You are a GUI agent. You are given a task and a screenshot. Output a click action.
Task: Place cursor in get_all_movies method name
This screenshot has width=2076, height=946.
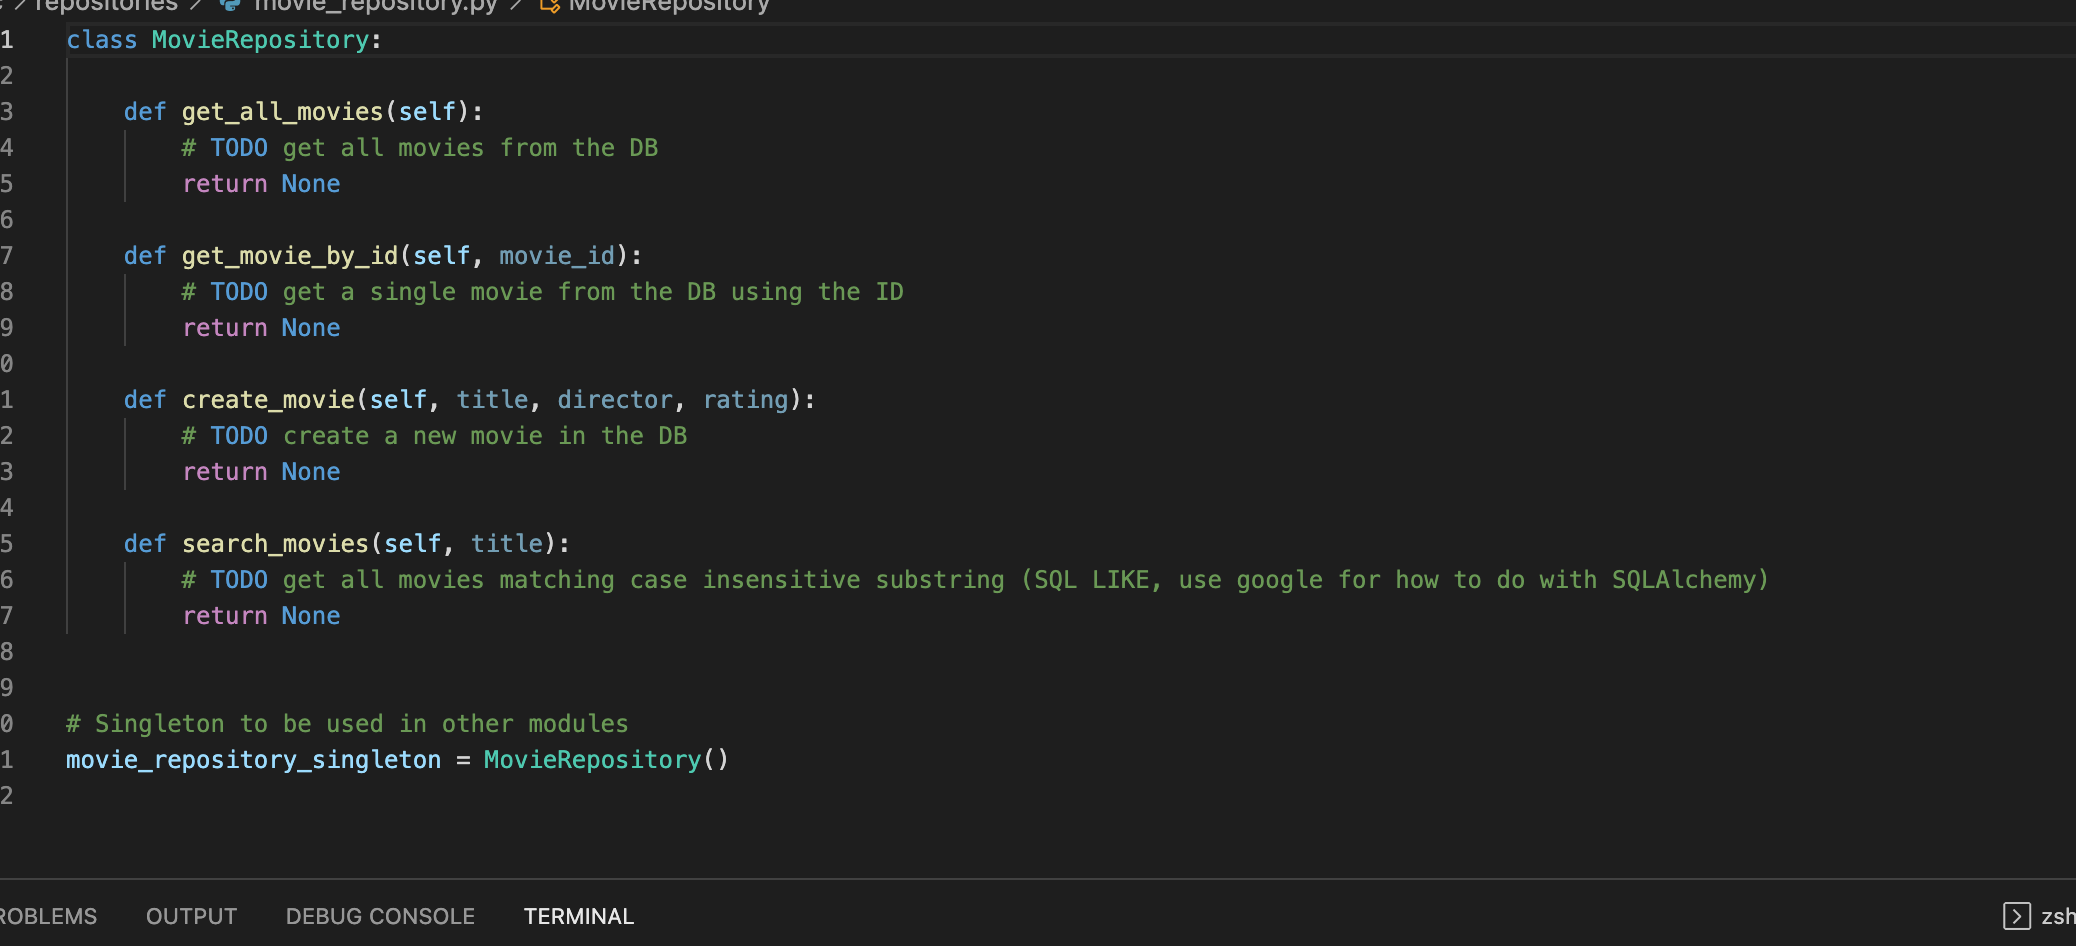[x=284, y=111]
